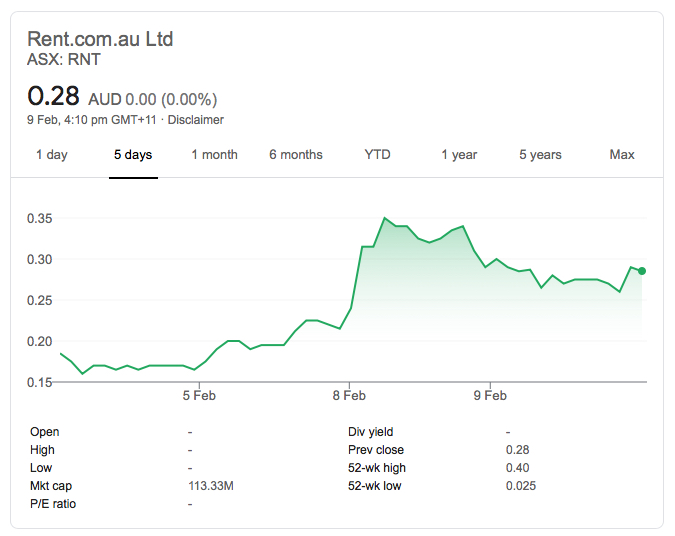Viewport: 675px width, 536px height.
Task: Open the 1 month tab
Action: point(214,155)
